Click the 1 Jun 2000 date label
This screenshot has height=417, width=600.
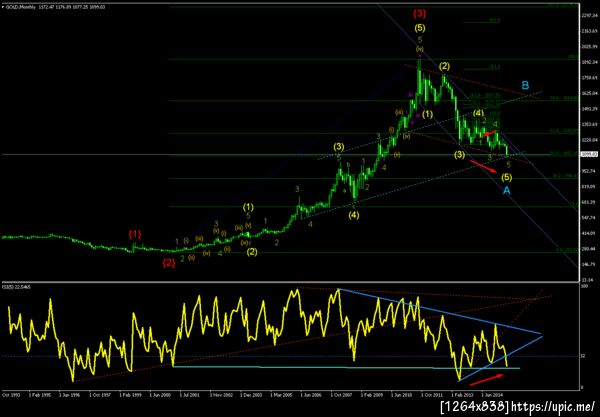[160, 394]
